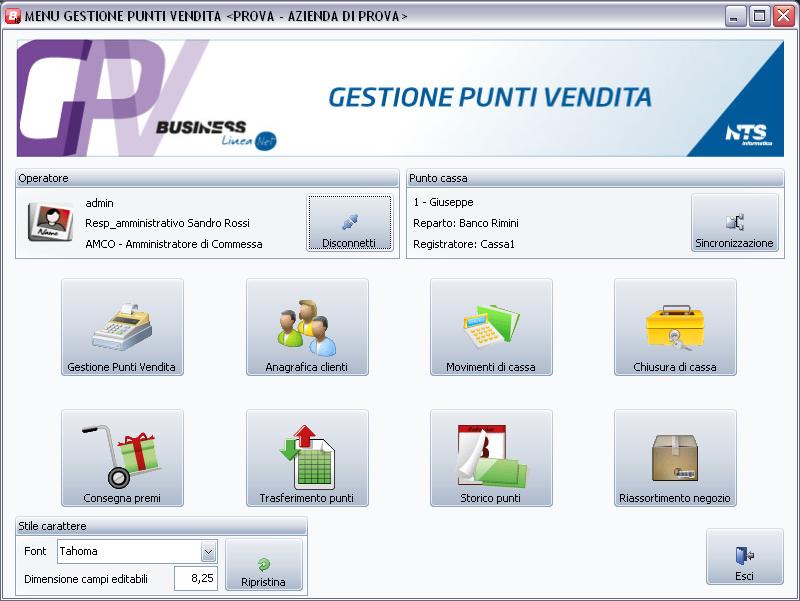Click the Esci exit button
The width and height of the screenshot is (800, 601).
tap(744, 557)
